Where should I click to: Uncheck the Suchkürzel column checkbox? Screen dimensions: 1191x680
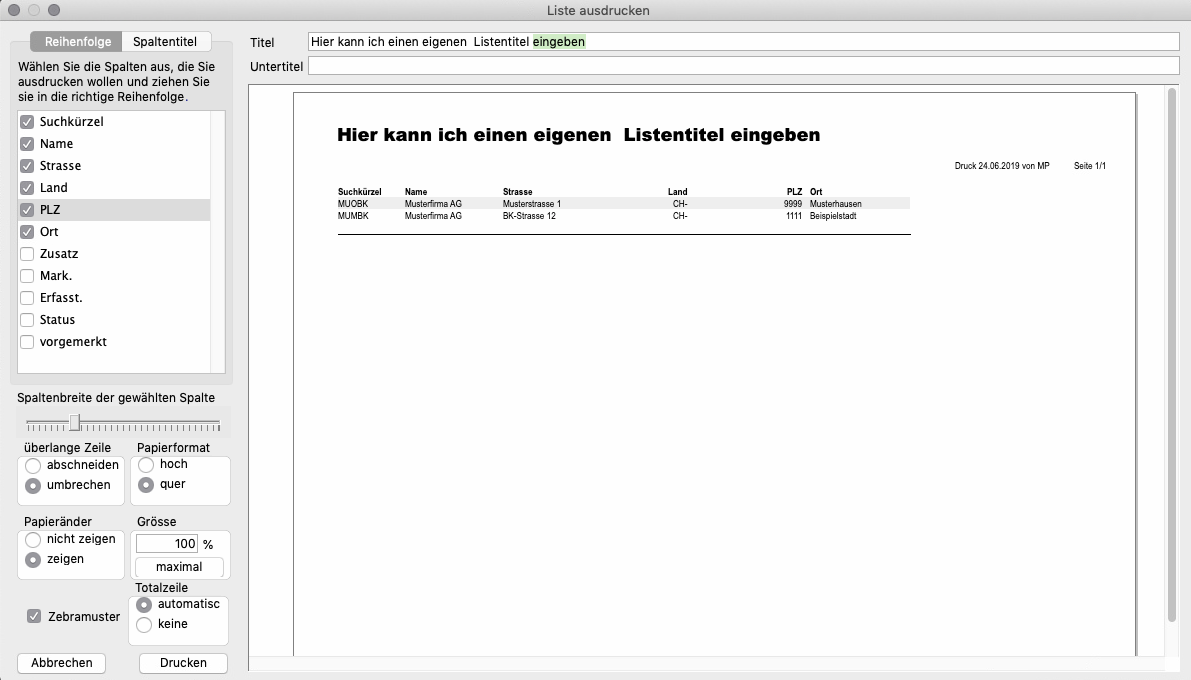pos(27,122)
